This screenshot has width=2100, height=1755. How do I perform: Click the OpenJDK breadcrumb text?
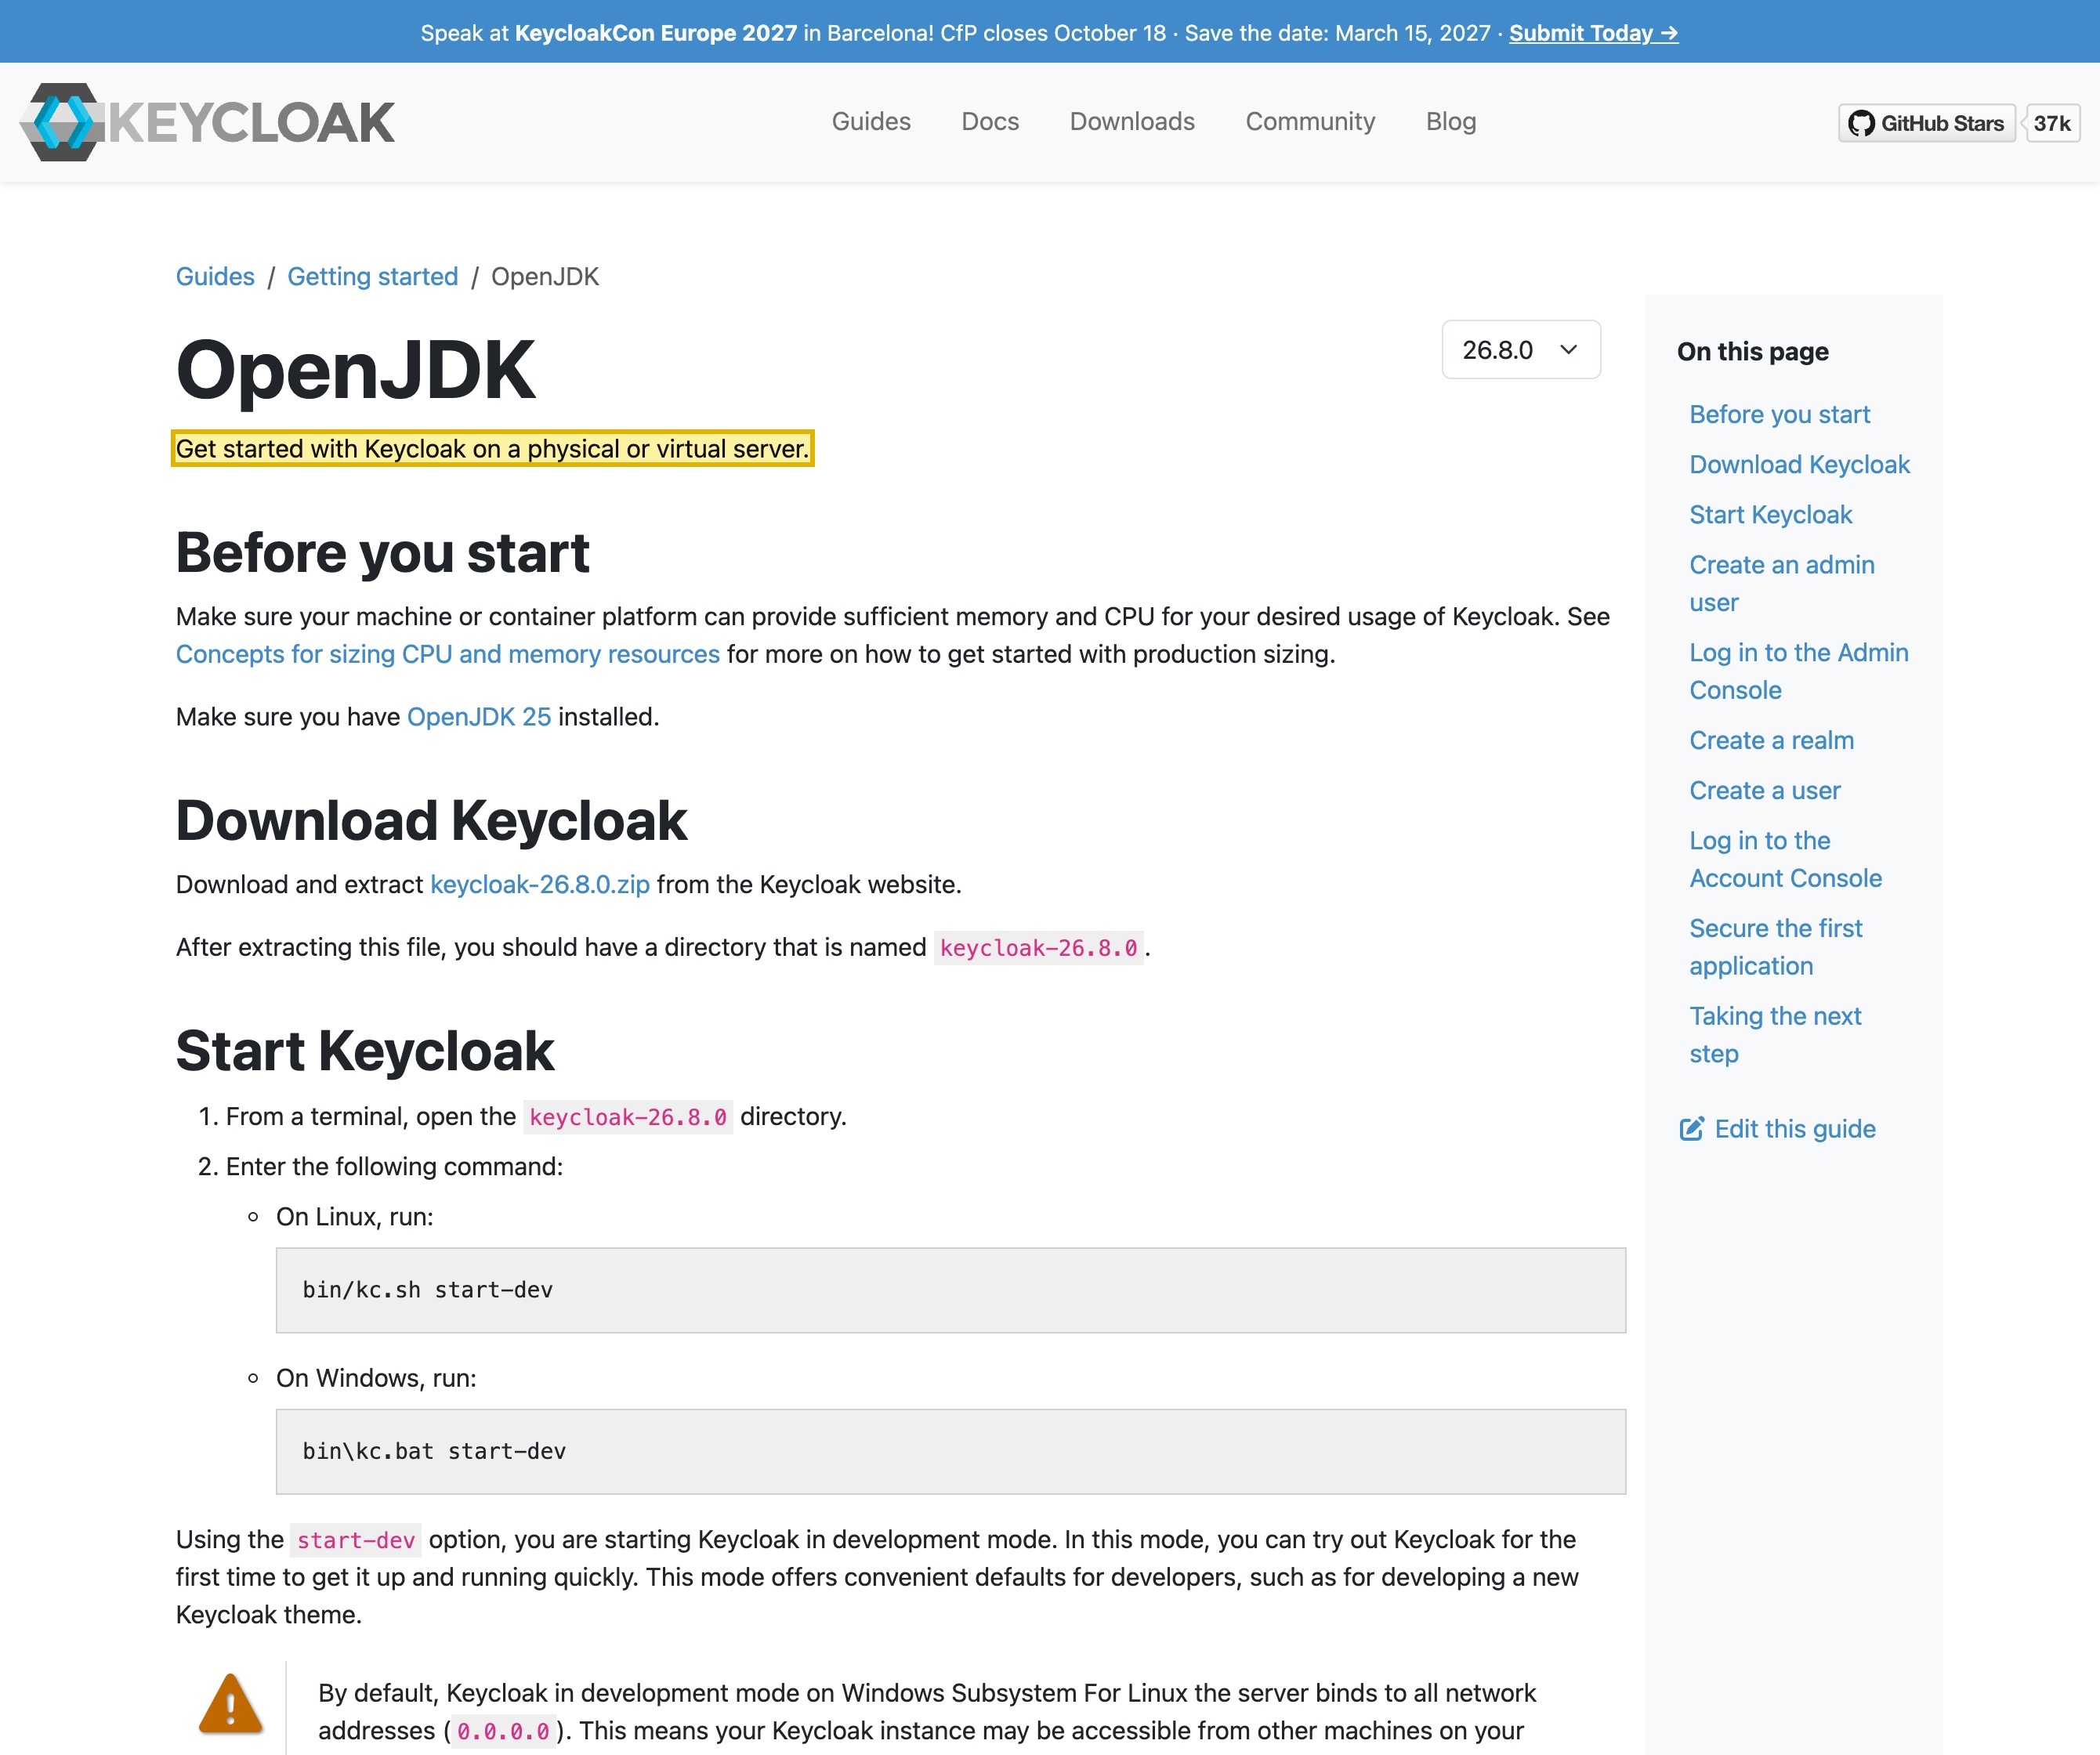[x=545, y=277]
